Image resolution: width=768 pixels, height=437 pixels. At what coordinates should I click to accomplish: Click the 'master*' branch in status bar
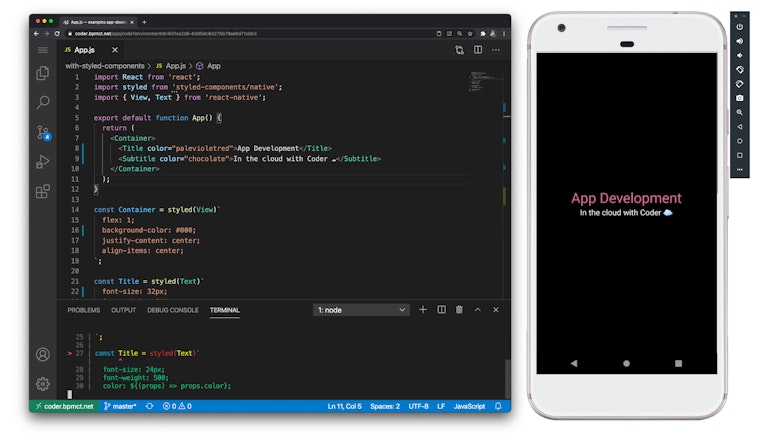coord(120,406)
